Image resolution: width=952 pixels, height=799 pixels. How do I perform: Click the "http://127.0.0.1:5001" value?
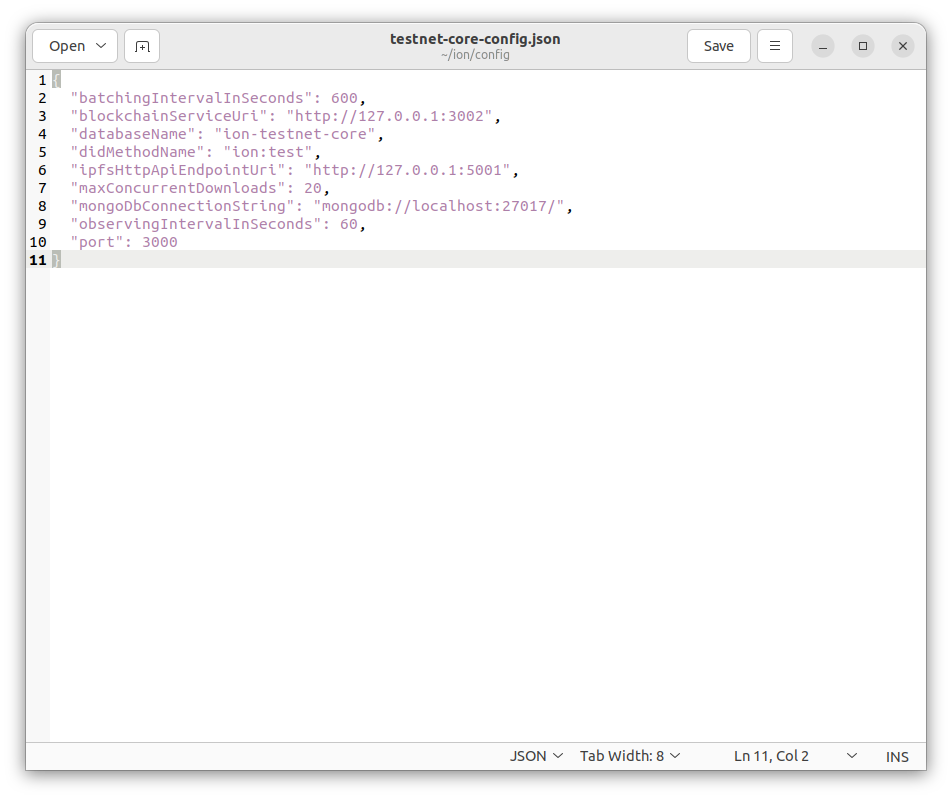click(407, 170)
